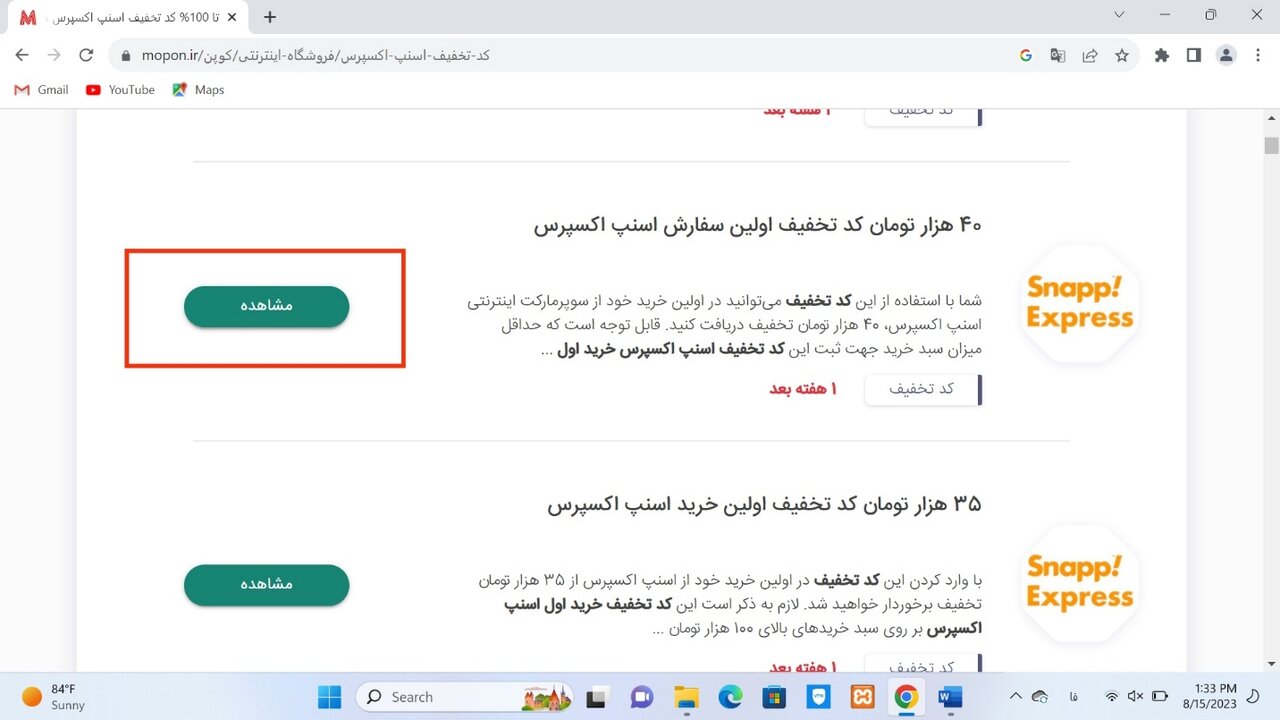This screenshot has height=720, width=1280.
Task: Bookmark this tab with the star icon
Action: pyautogui.click(x=1122, y=56)
